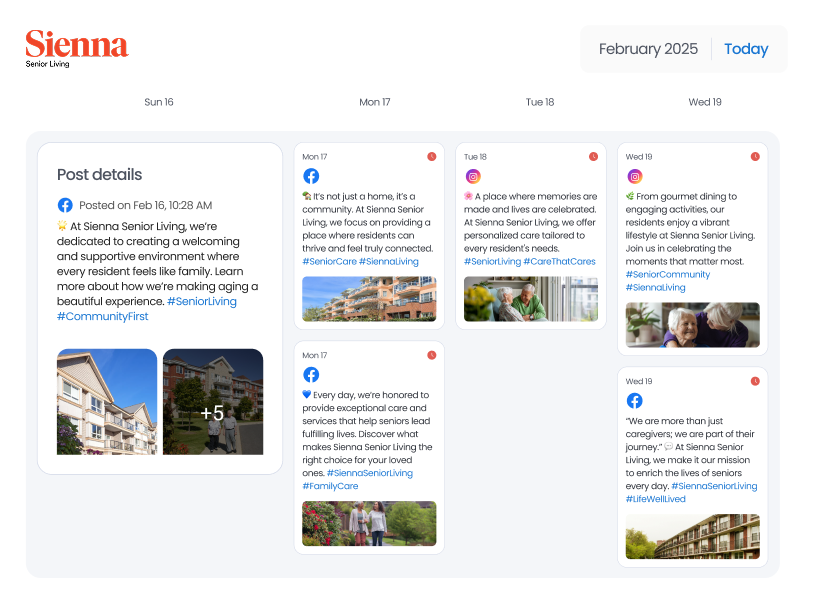This screenshot has width=813, height=602.
Task: Open #SeniorLiving hashtag in Post details
Action: (202, 301)
